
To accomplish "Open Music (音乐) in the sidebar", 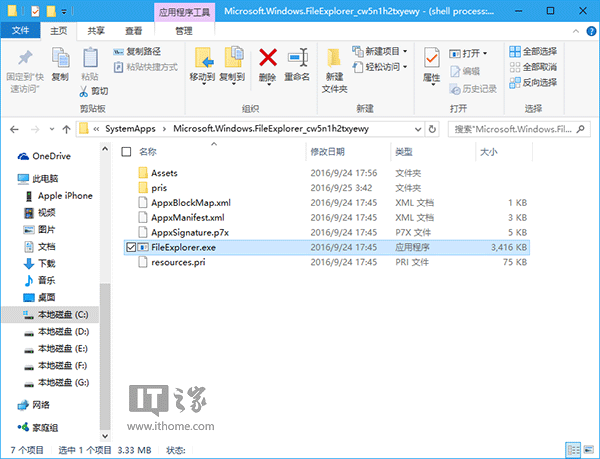I will click(40, 281).
